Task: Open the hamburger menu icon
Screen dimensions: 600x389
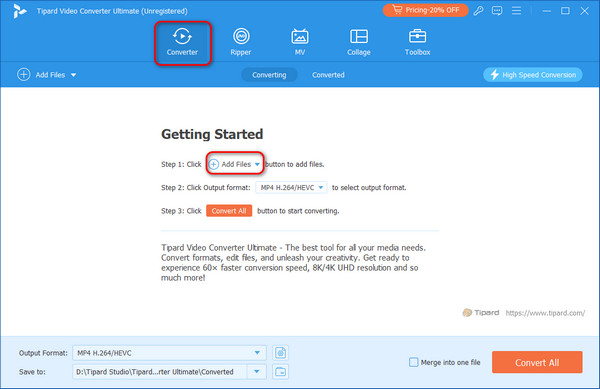Action: click(x=516, y=11)
